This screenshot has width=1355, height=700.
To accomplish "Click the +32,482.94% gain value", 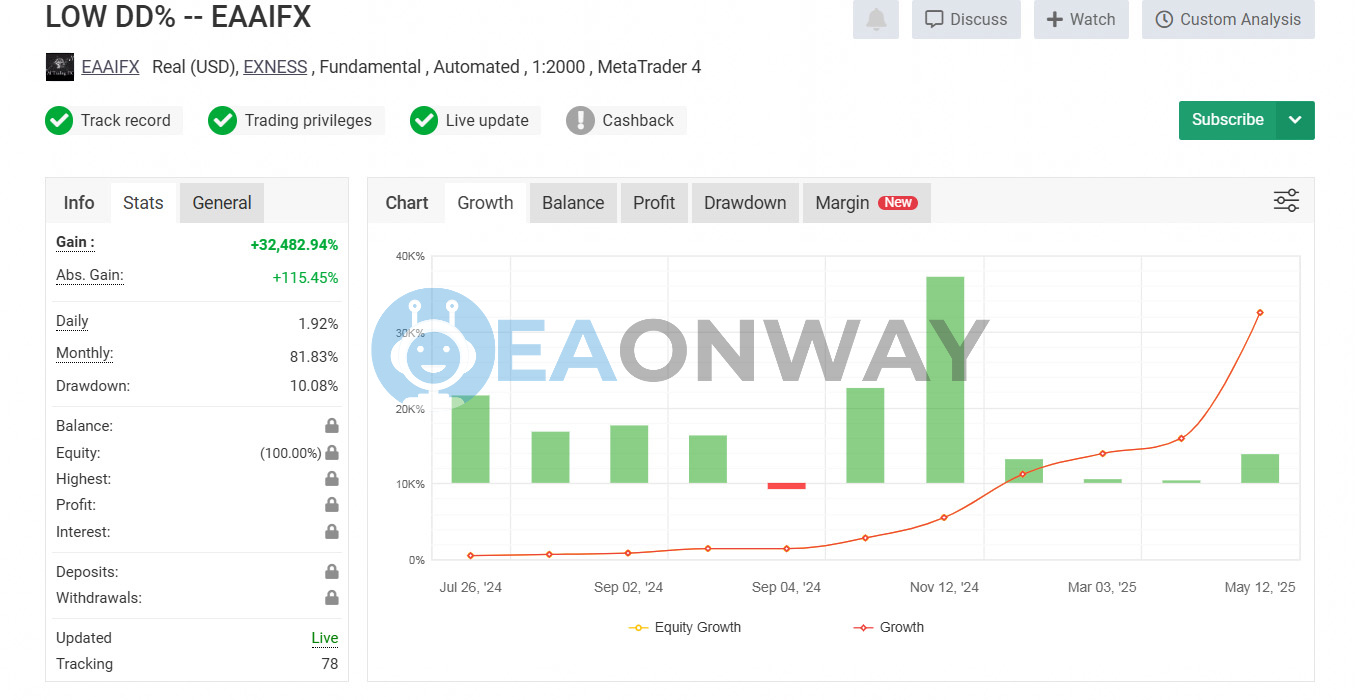I will 294,245.
